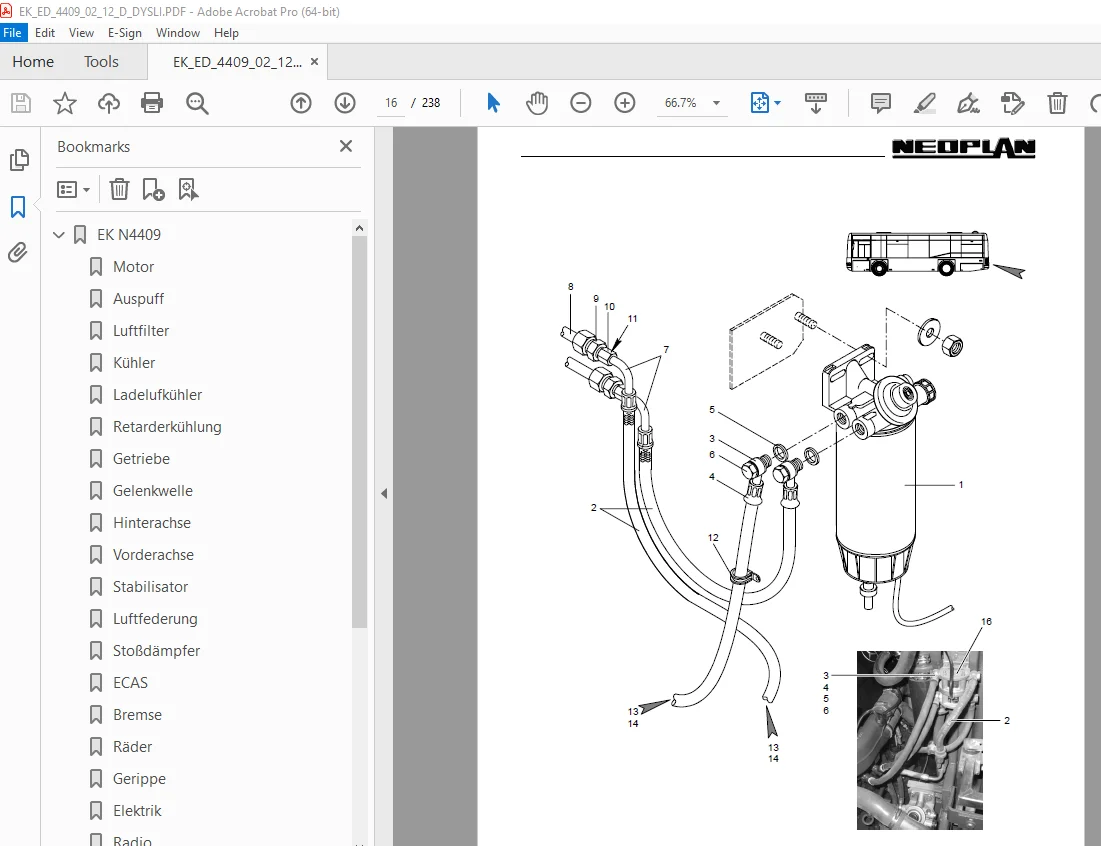Viewport: 1101px width, 846px height.
Task: Open the Getriebe bookmark
Action: 141,458
